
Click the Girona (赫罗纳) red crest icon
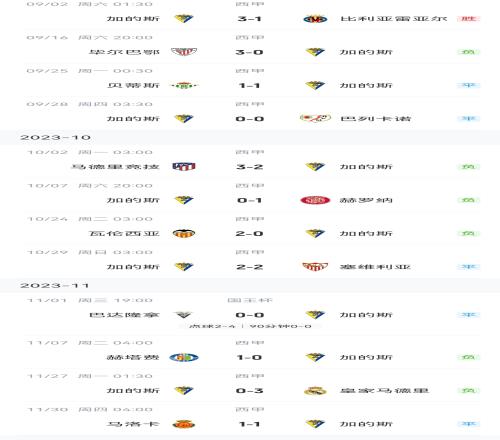(x=315, y=200)
